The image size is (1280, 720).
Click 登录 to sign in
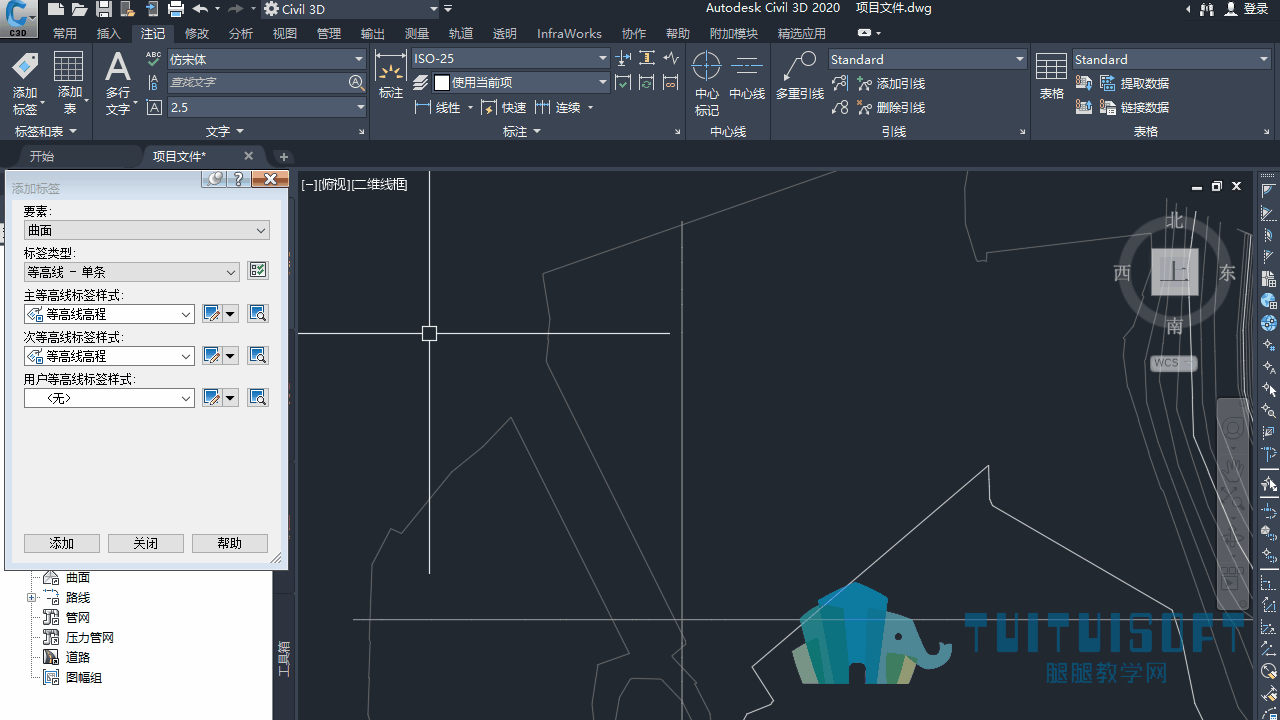coord(1256,9)
